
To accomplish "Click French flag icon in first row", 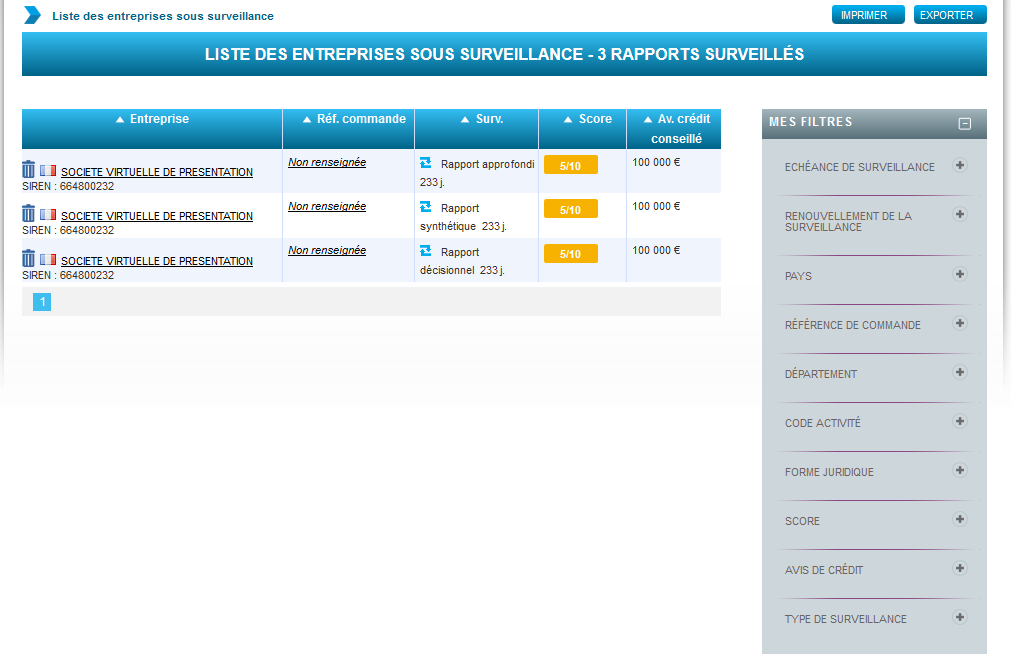I will [x=48, y=171].
